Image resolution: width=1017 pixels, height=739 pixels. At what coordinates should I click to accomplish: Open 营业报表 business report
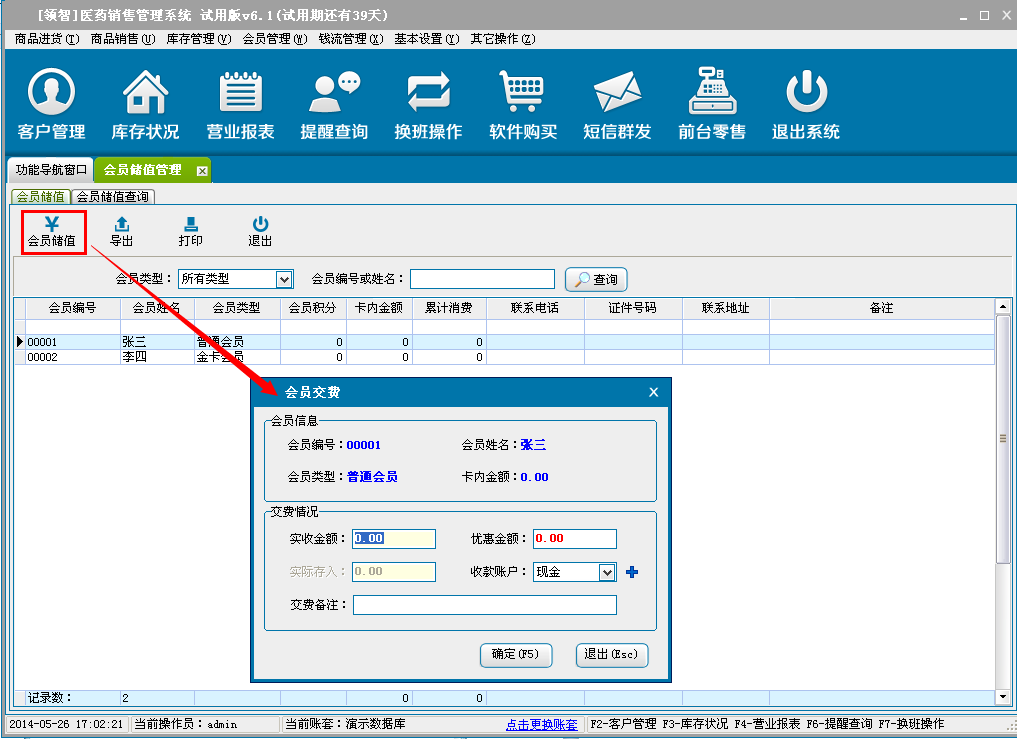tap(240, 104)
